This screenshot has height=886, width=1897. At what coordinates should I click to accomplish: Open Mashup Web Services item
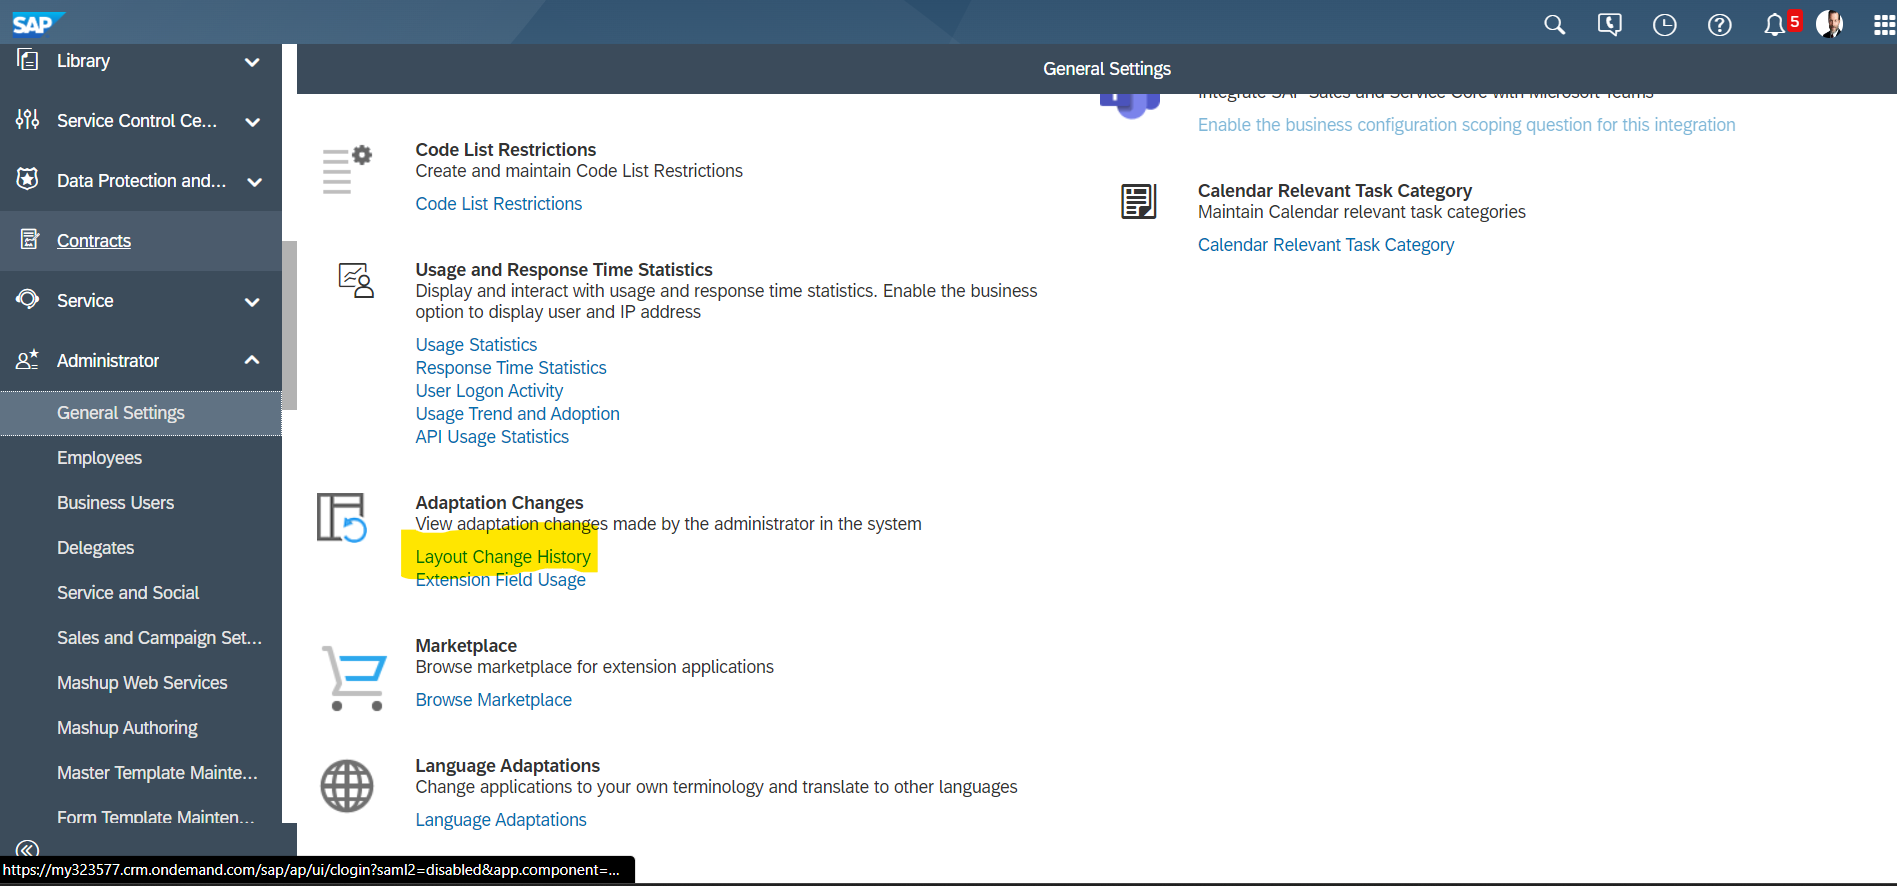[141, 683]
